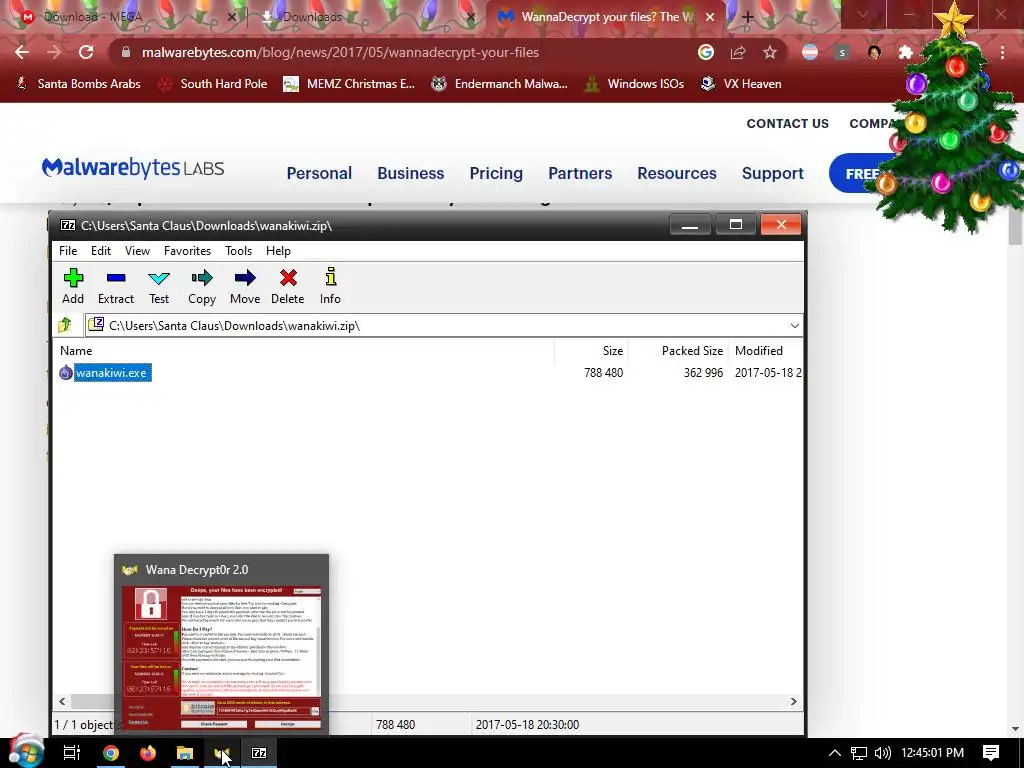Launch Firefox from the taskbar
Screen dimensions: 1024x768
click(x=148, y=753)
